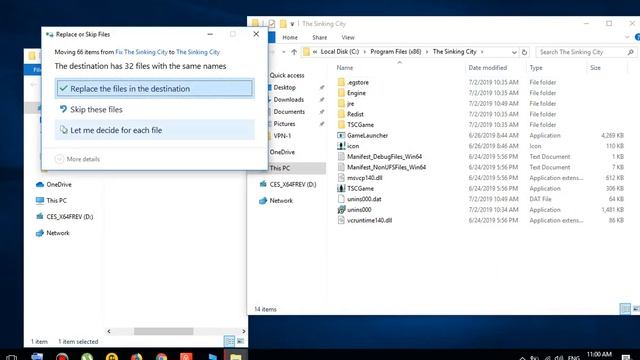Select the msvcp140.dll file icon
The image size is (640, 360).
[341, 178]
